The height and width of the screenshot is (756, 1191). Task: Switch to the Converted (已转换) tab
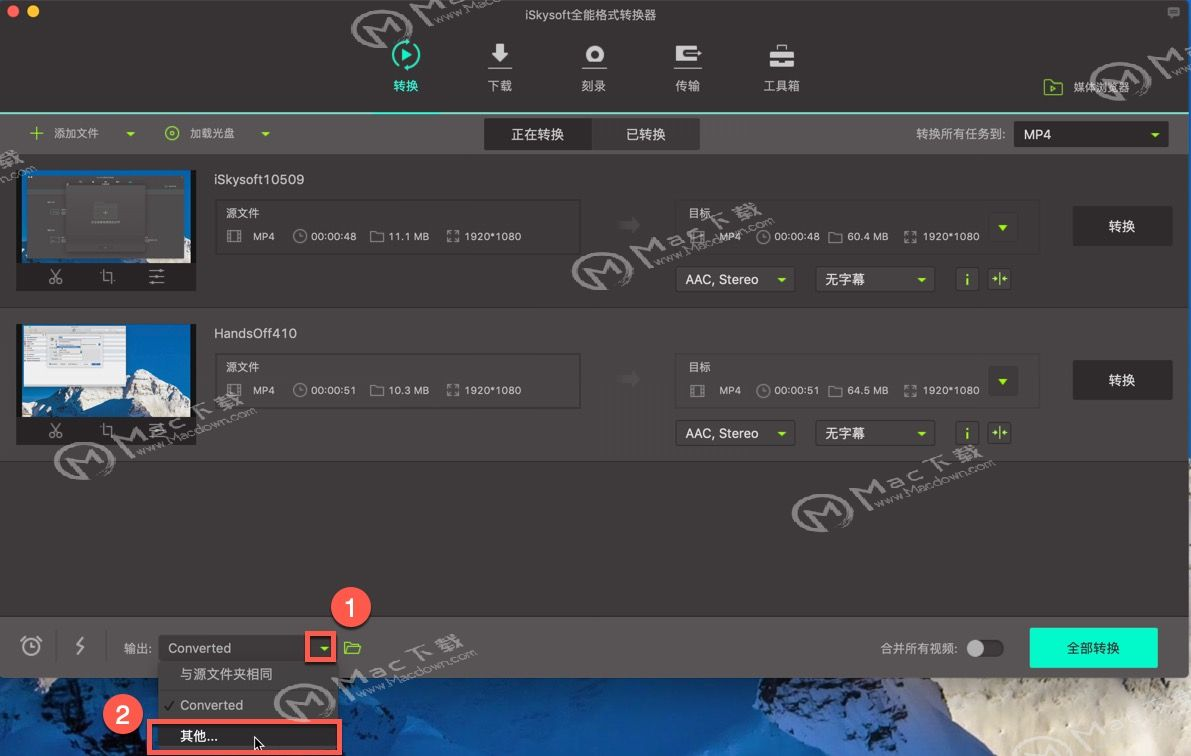(646, 134)
